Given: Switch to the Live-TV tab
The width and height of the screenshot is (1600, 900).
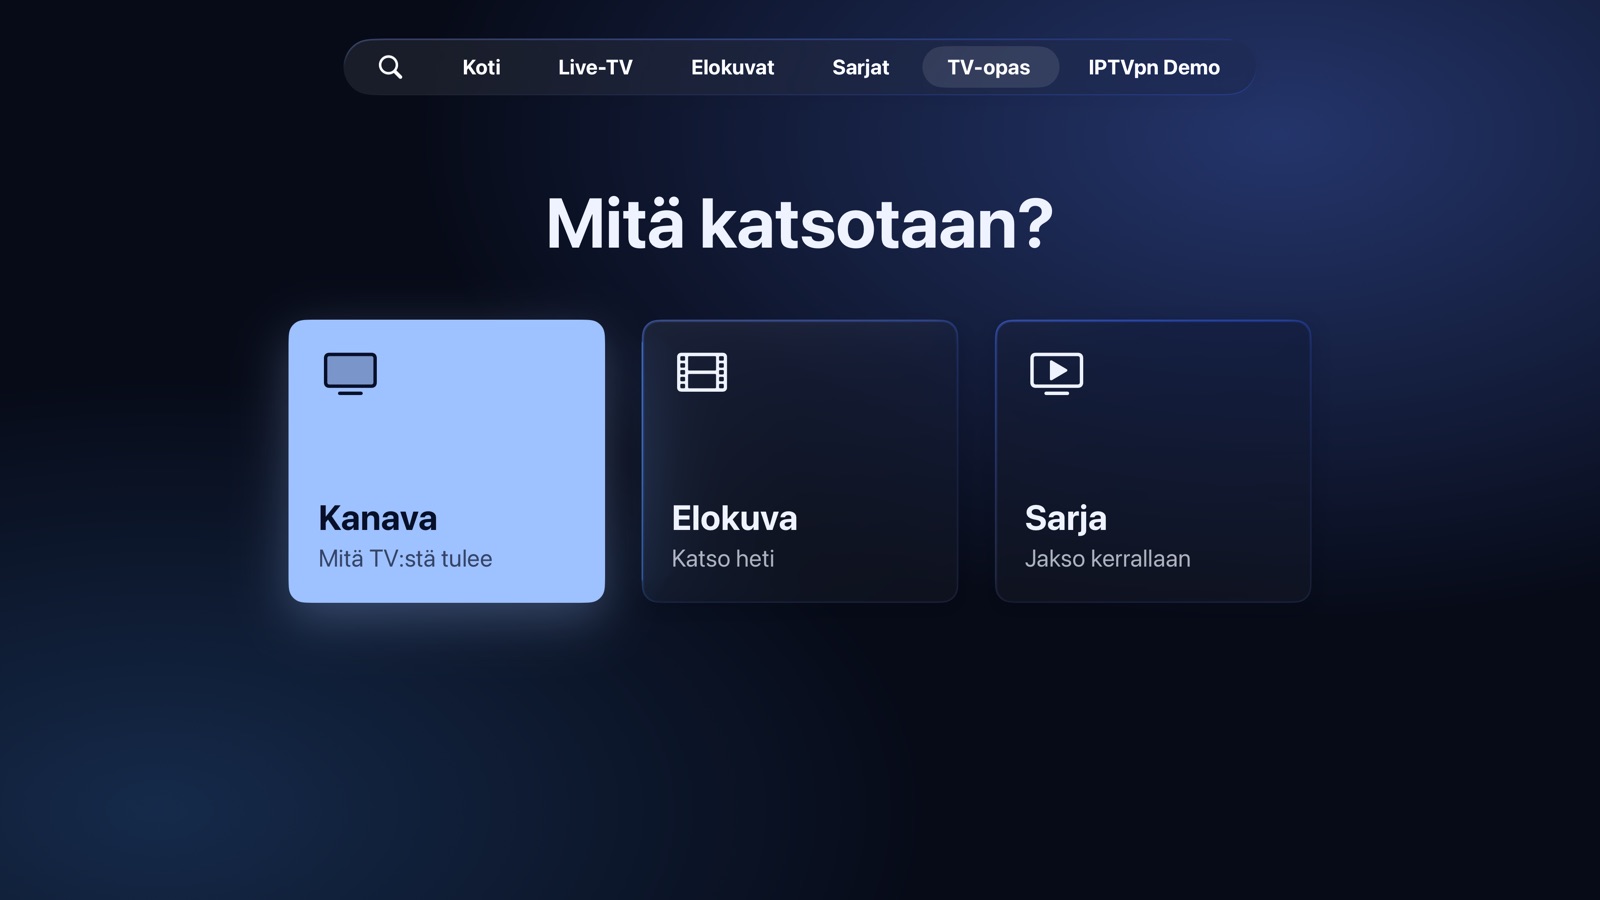Looking at the screenshot, I should tap(595, 67).
